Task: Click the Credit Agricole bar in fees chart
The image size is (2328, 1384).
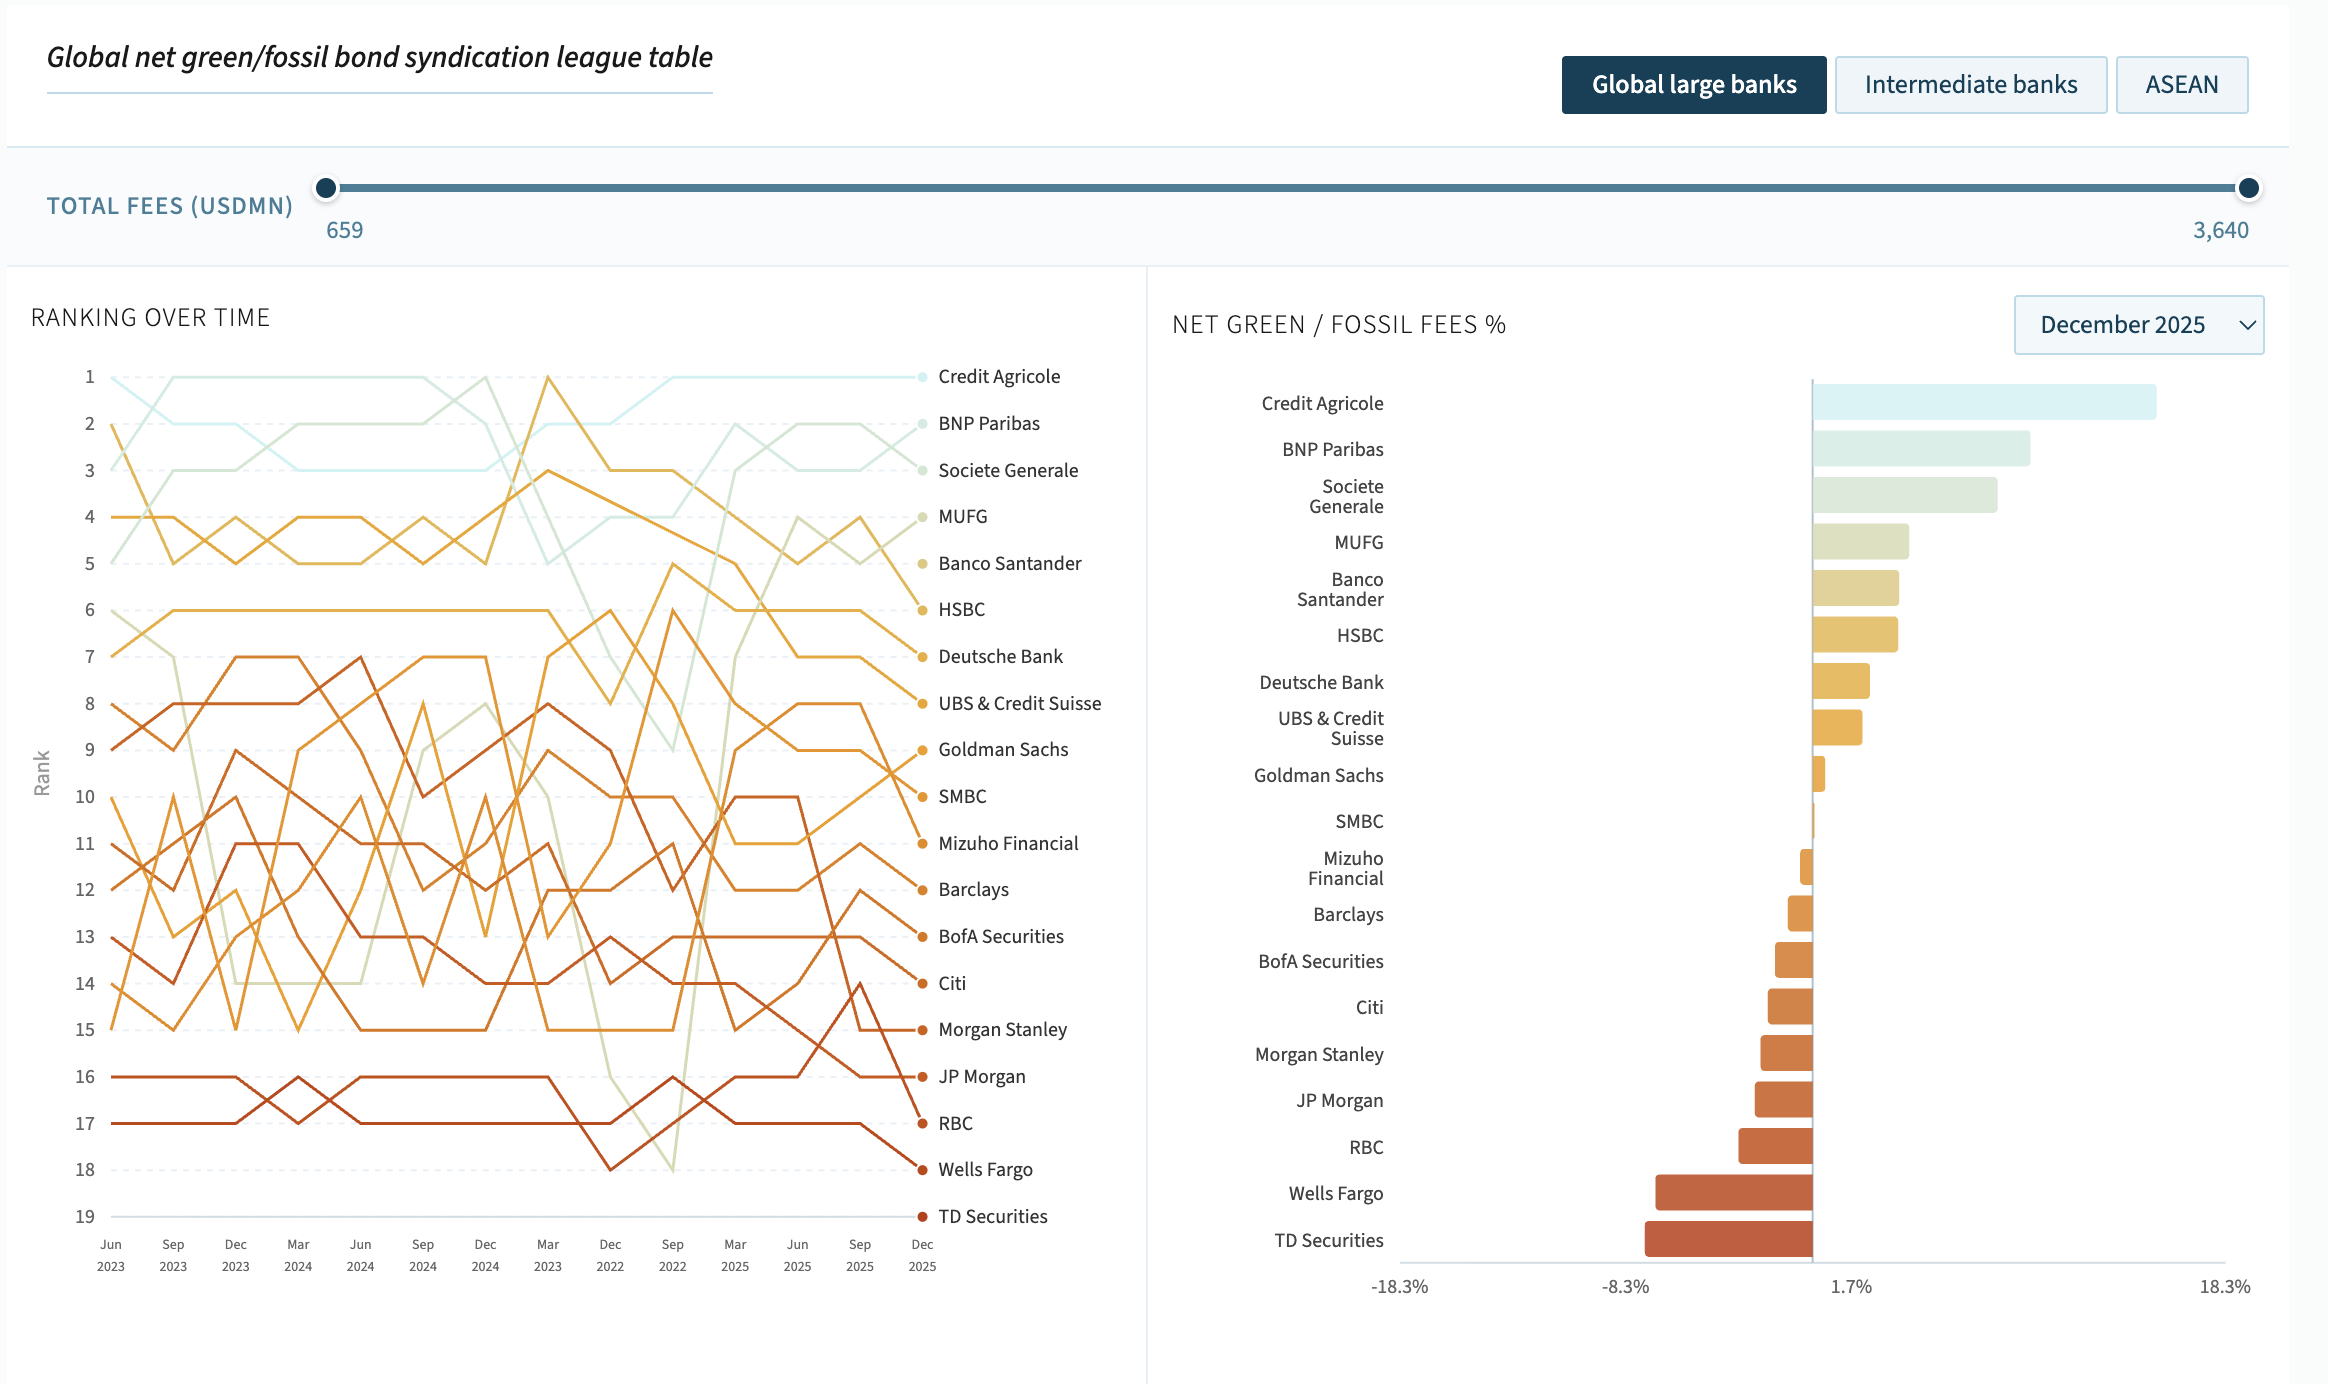Action: [x=1983, y=402]
